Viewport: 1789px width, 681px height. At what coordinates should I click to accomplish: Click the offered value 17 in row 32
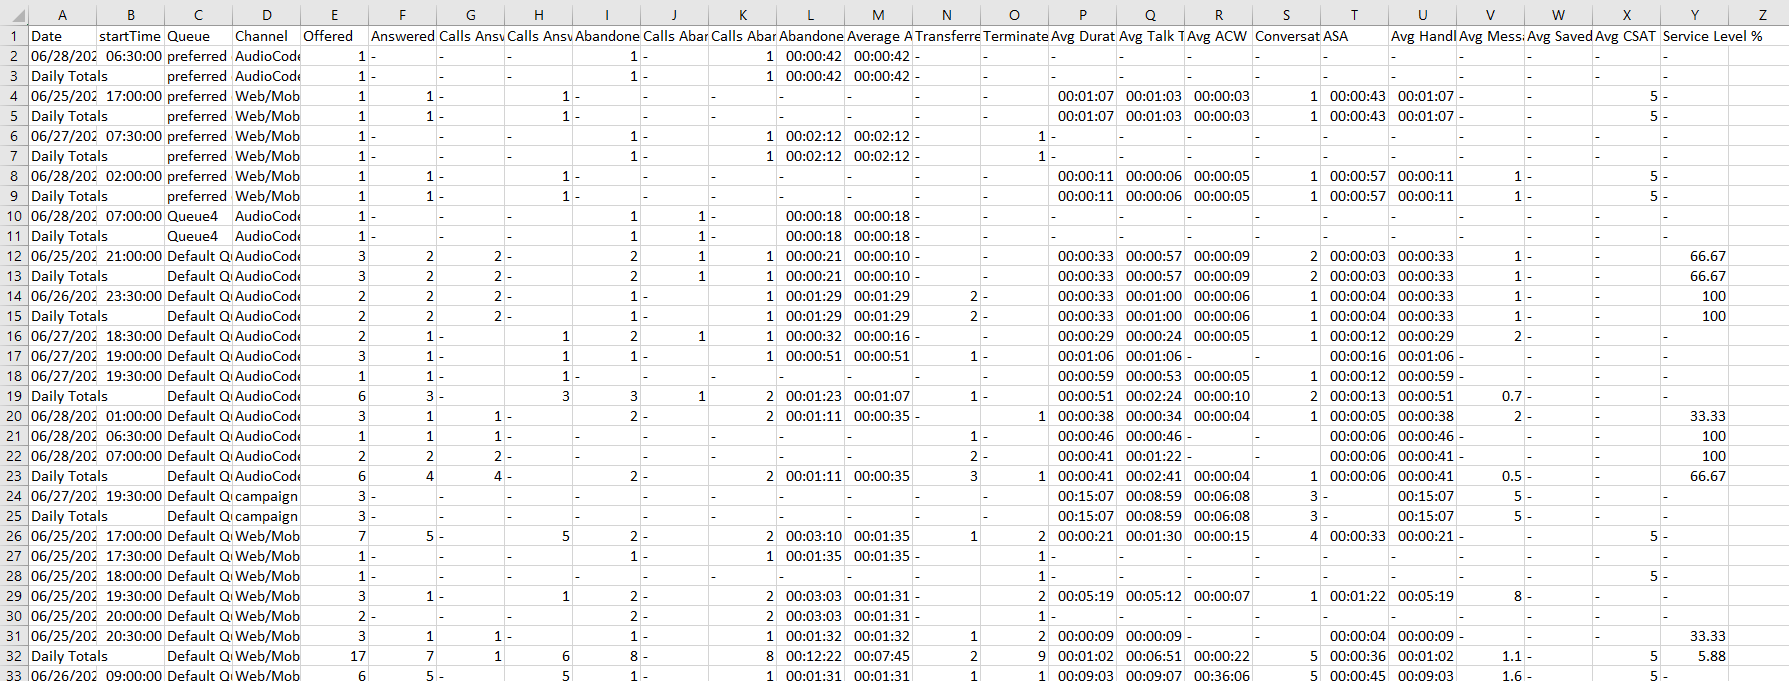pyautogui.click(x=334, y=656)
